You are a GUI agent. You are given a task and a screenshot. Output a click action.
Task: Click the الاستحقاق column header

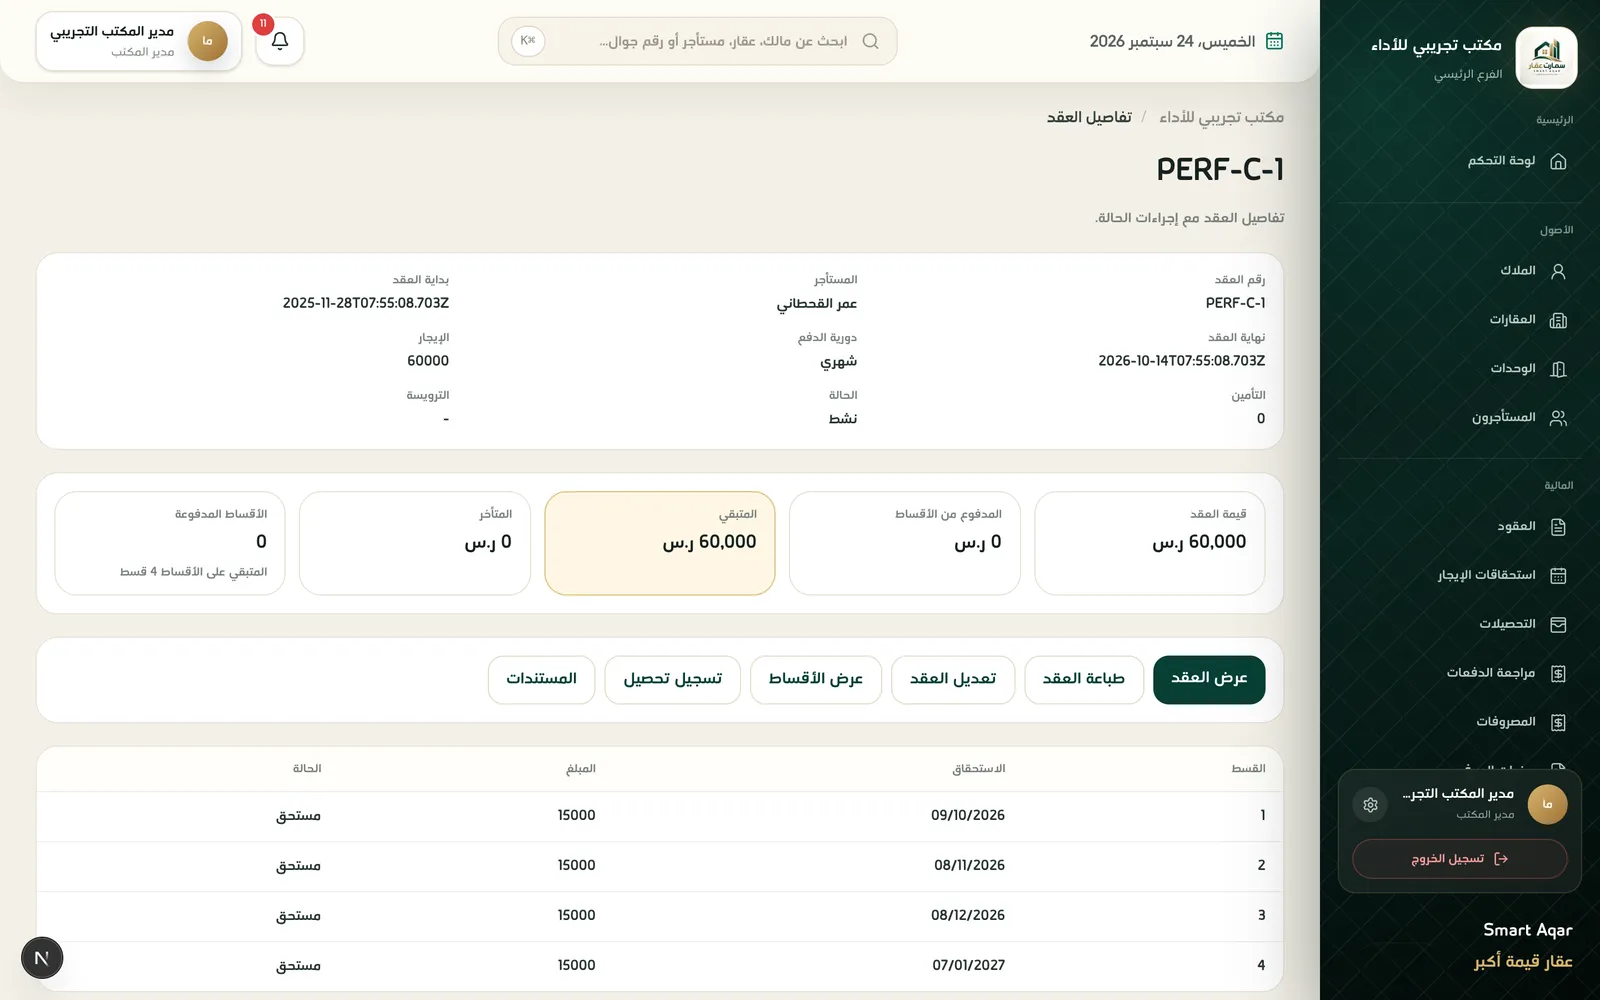pos(979,769)
